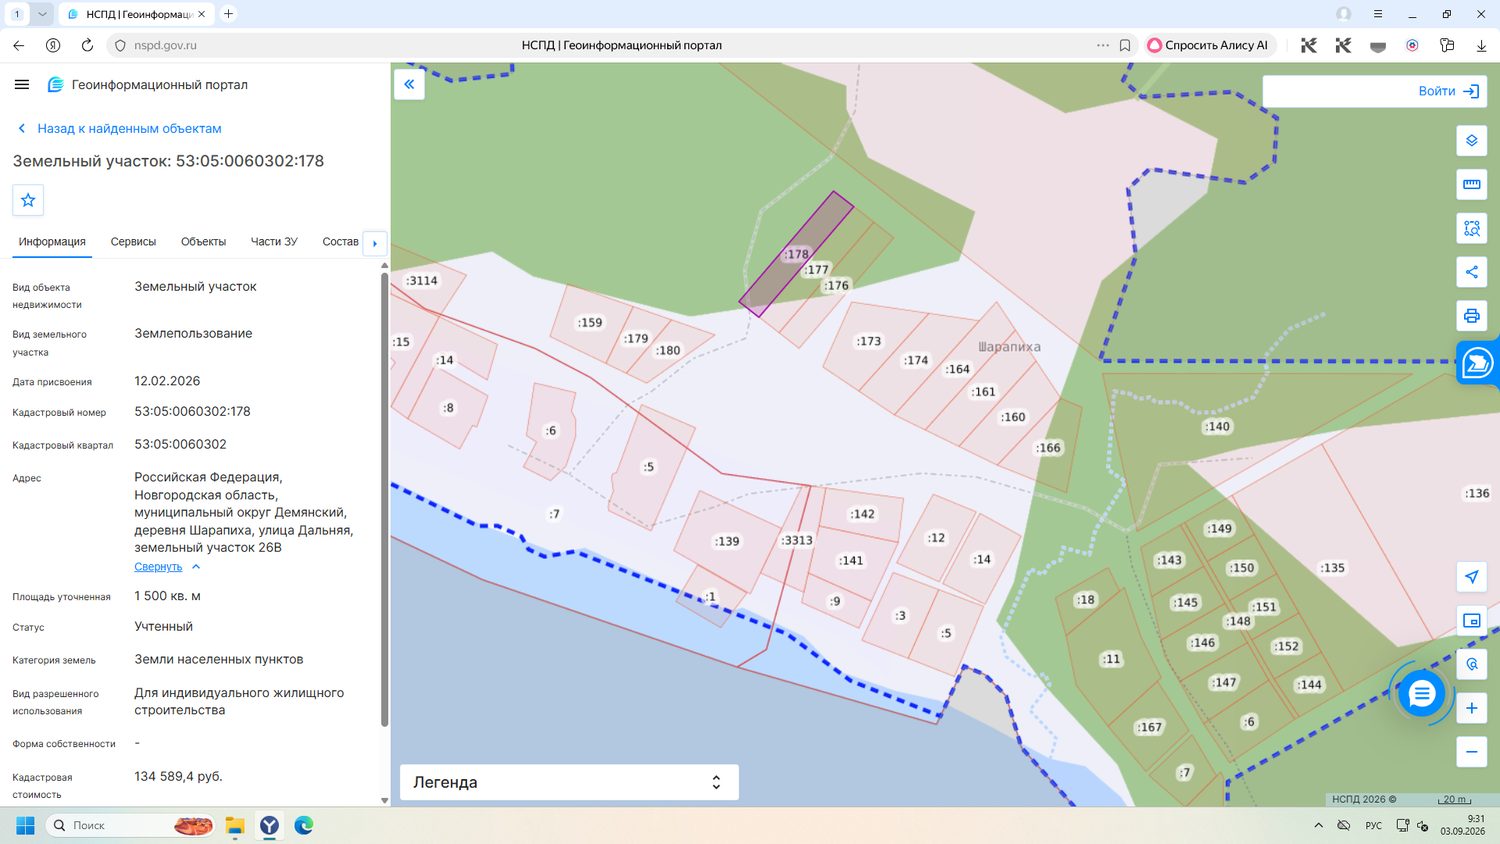Click the share map icon

1471,272
